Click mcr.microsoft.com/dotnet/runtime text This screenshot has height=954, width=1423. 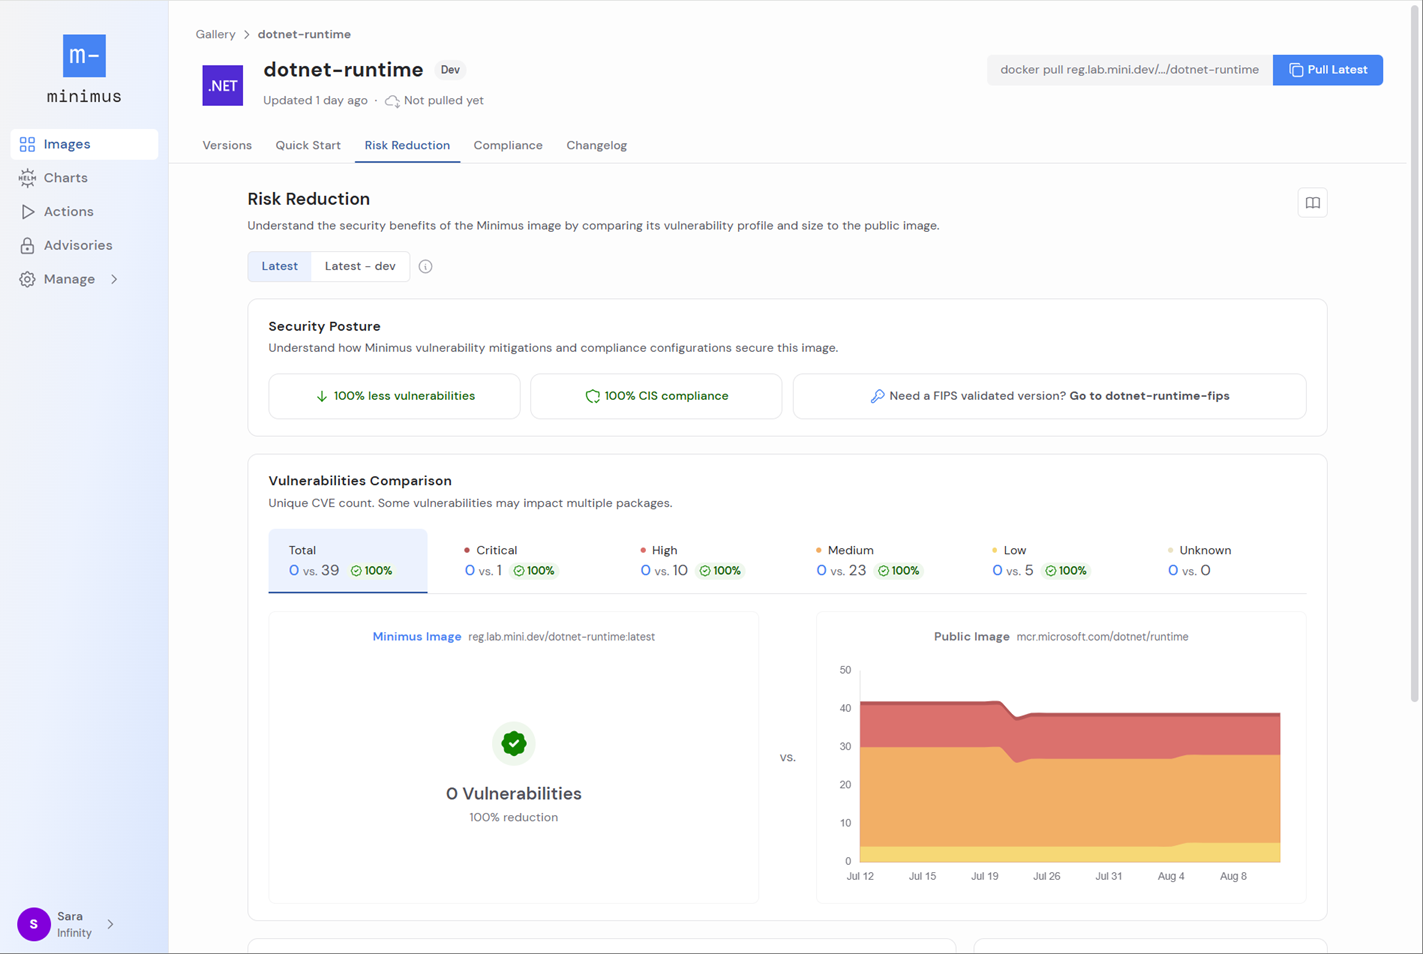1102,637
